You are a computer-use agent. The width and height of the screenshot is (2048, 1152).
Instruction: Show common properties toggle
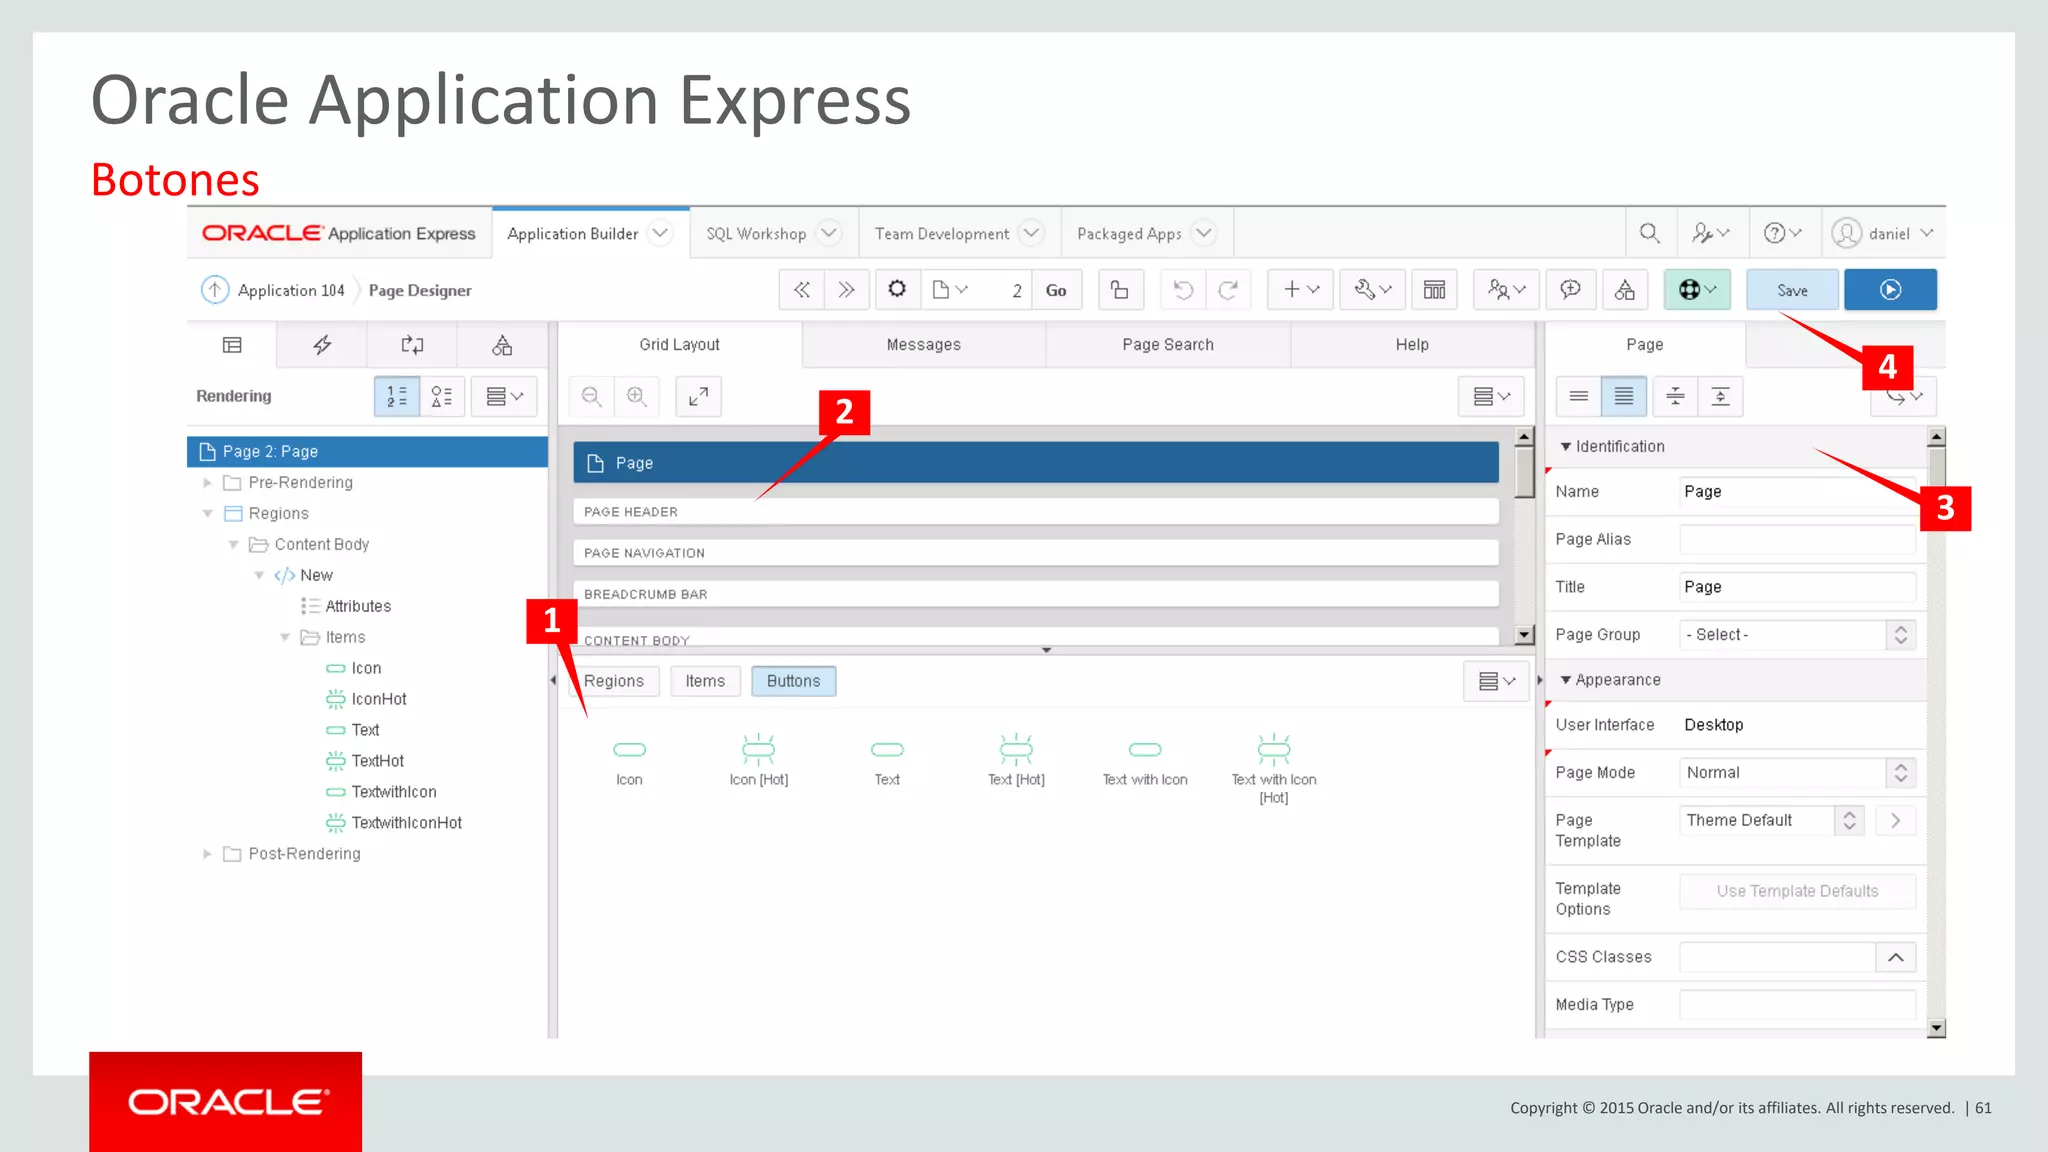click(x=1579, y=396)
